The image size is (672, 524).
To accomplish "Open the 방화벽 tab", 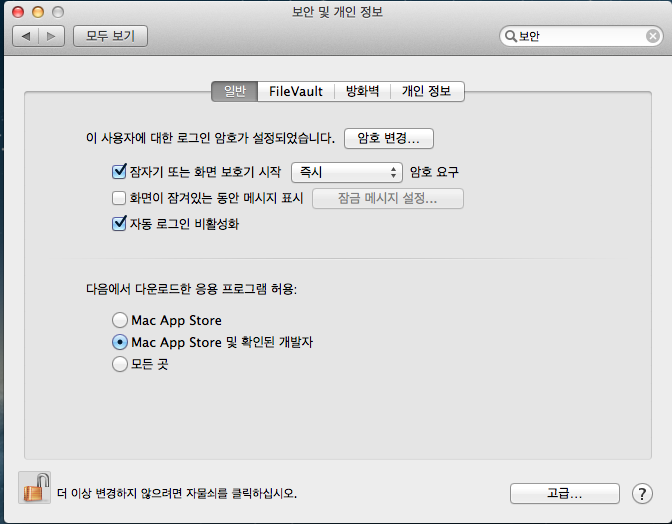I will click(x=362, y=91).
